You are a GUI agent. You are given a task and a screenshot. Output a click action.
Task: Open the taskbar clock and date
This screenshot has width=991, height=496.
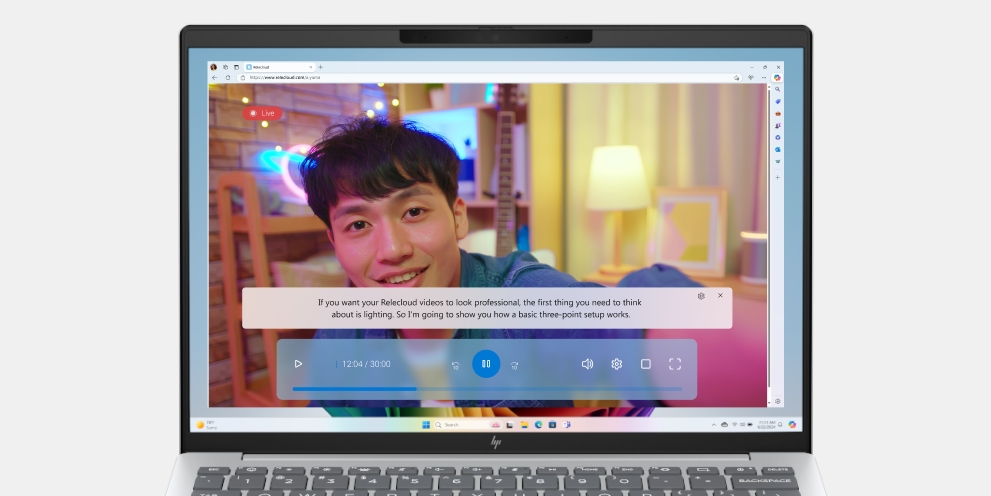coord(767,425)
